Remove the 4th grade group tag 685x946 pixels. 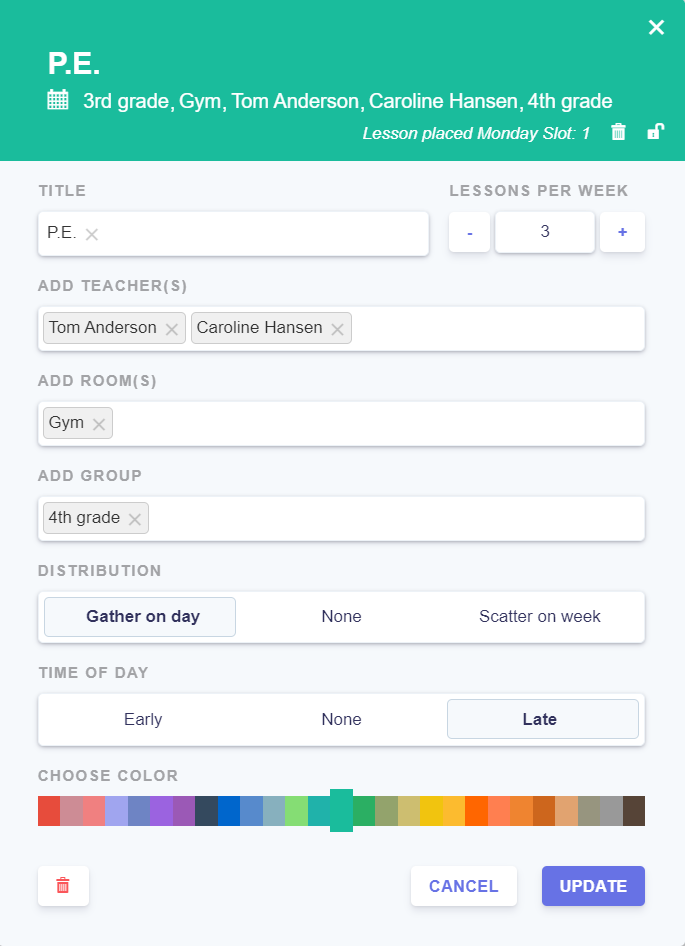(134, 519)
